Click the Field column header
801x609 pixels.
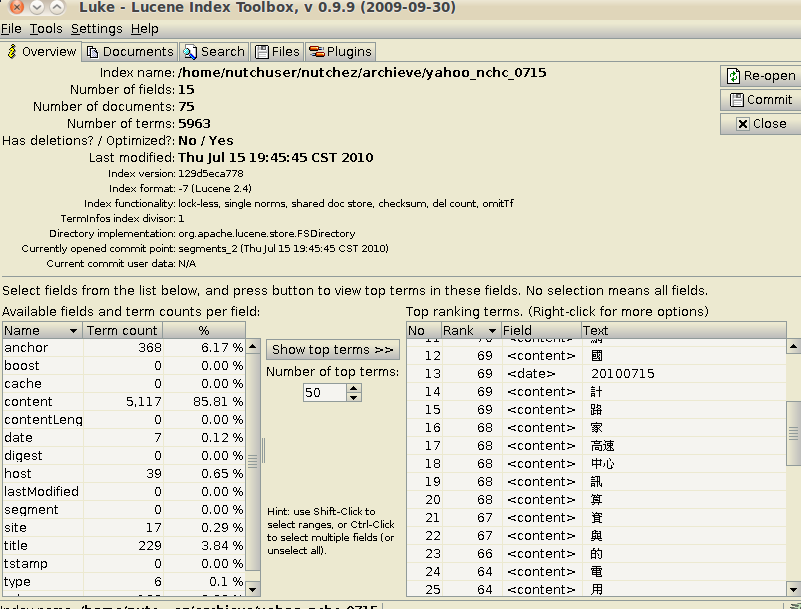click(541, 331)
